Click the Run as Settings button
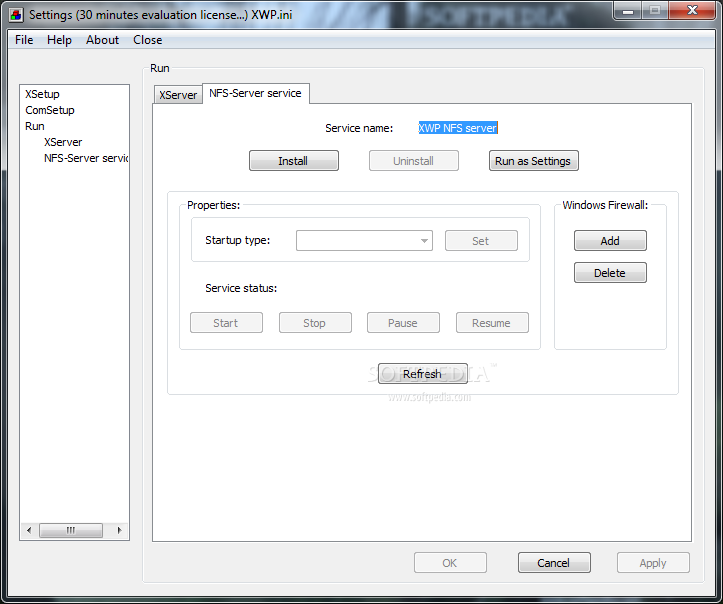Image resolution: width=723 pixels, height=604 pixels. point(533,160)
